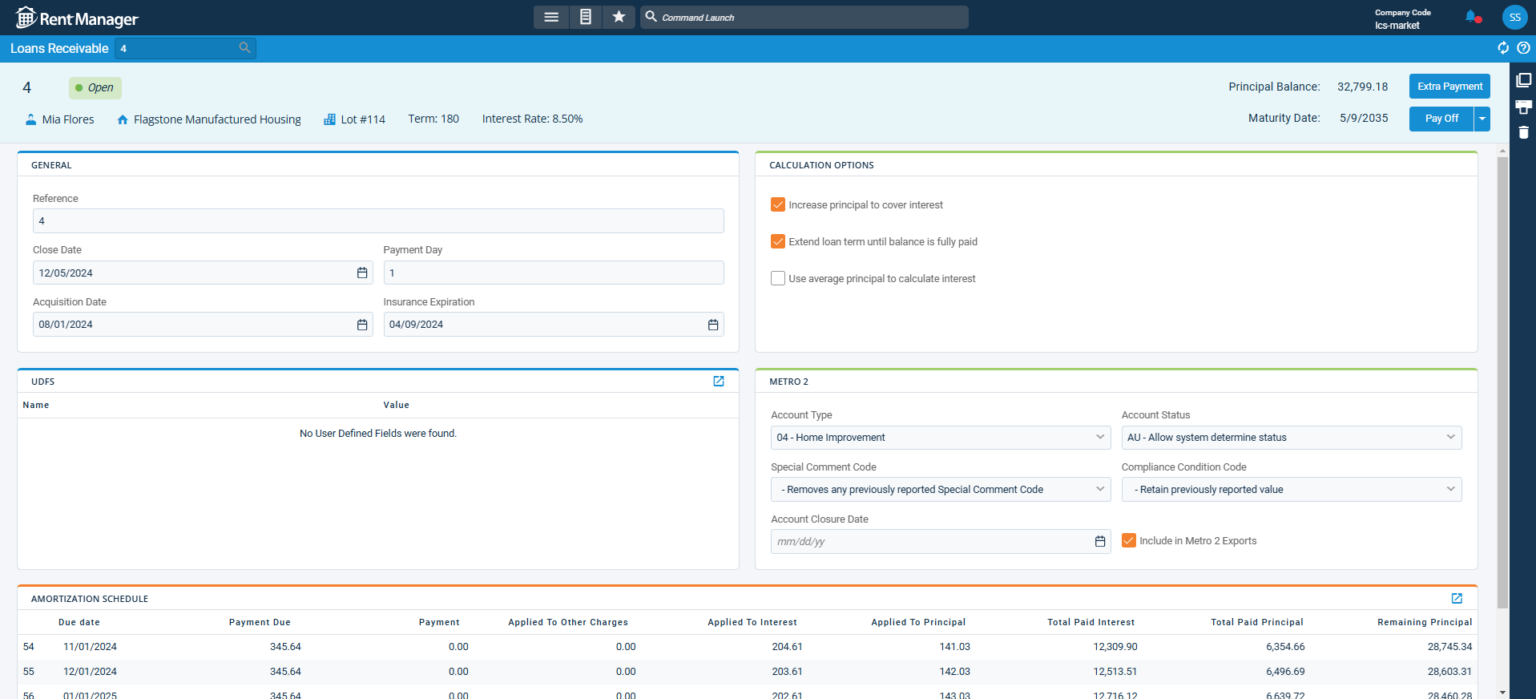Open the Pay Off dropdown arrow
Image resolution: width=1536 pixels, height=699 pixels.
tap(1482, 119)
